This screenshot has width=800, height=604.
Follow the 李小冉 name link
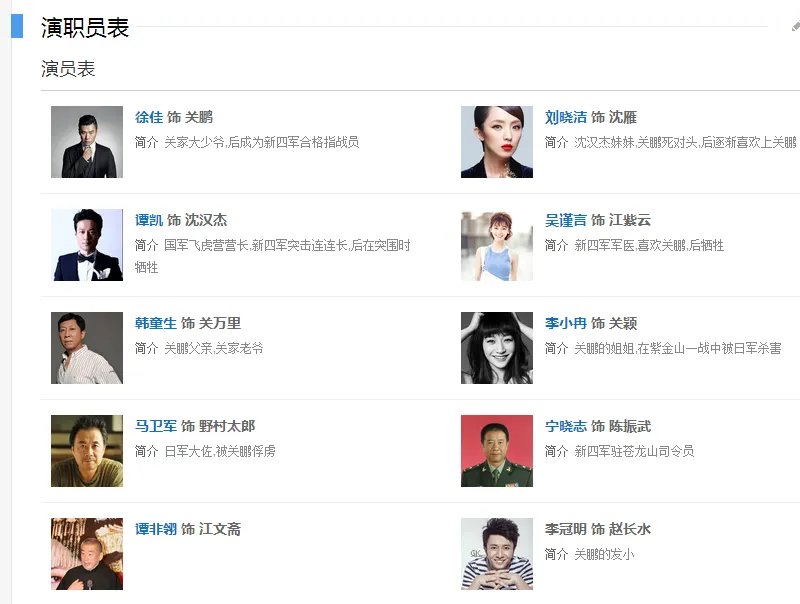tap(566, 323)
